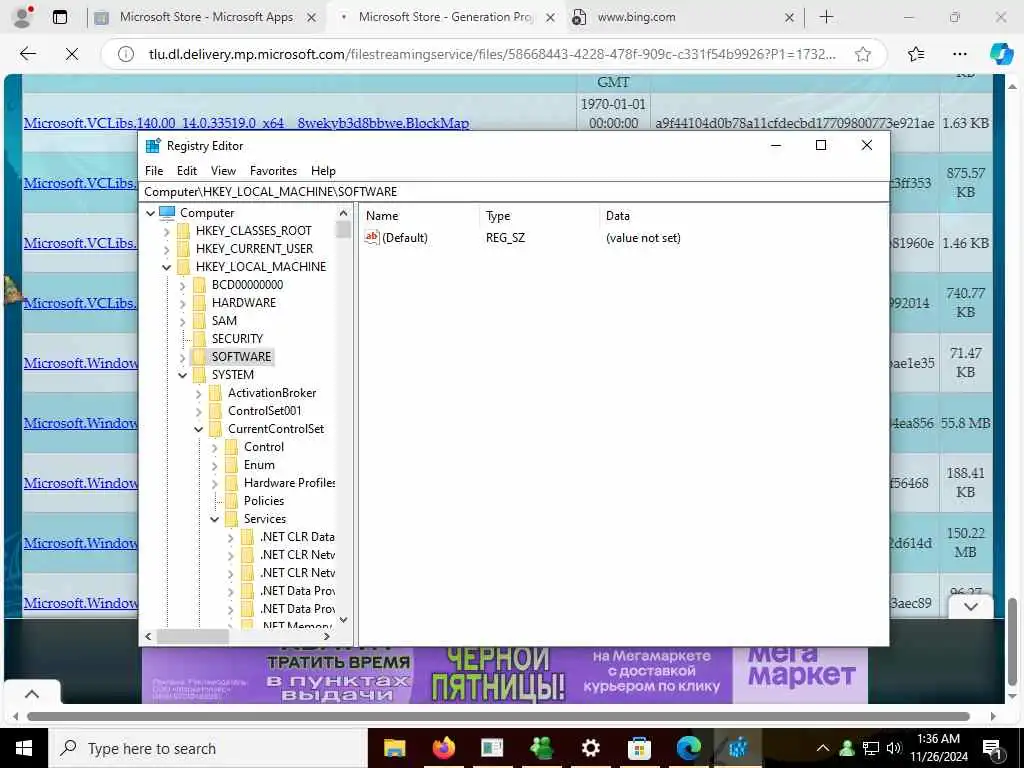The width and height of the screenshot is (1024, 768).
Task: Select the SAM key folder icon
Action: click(x=199, y=321)
